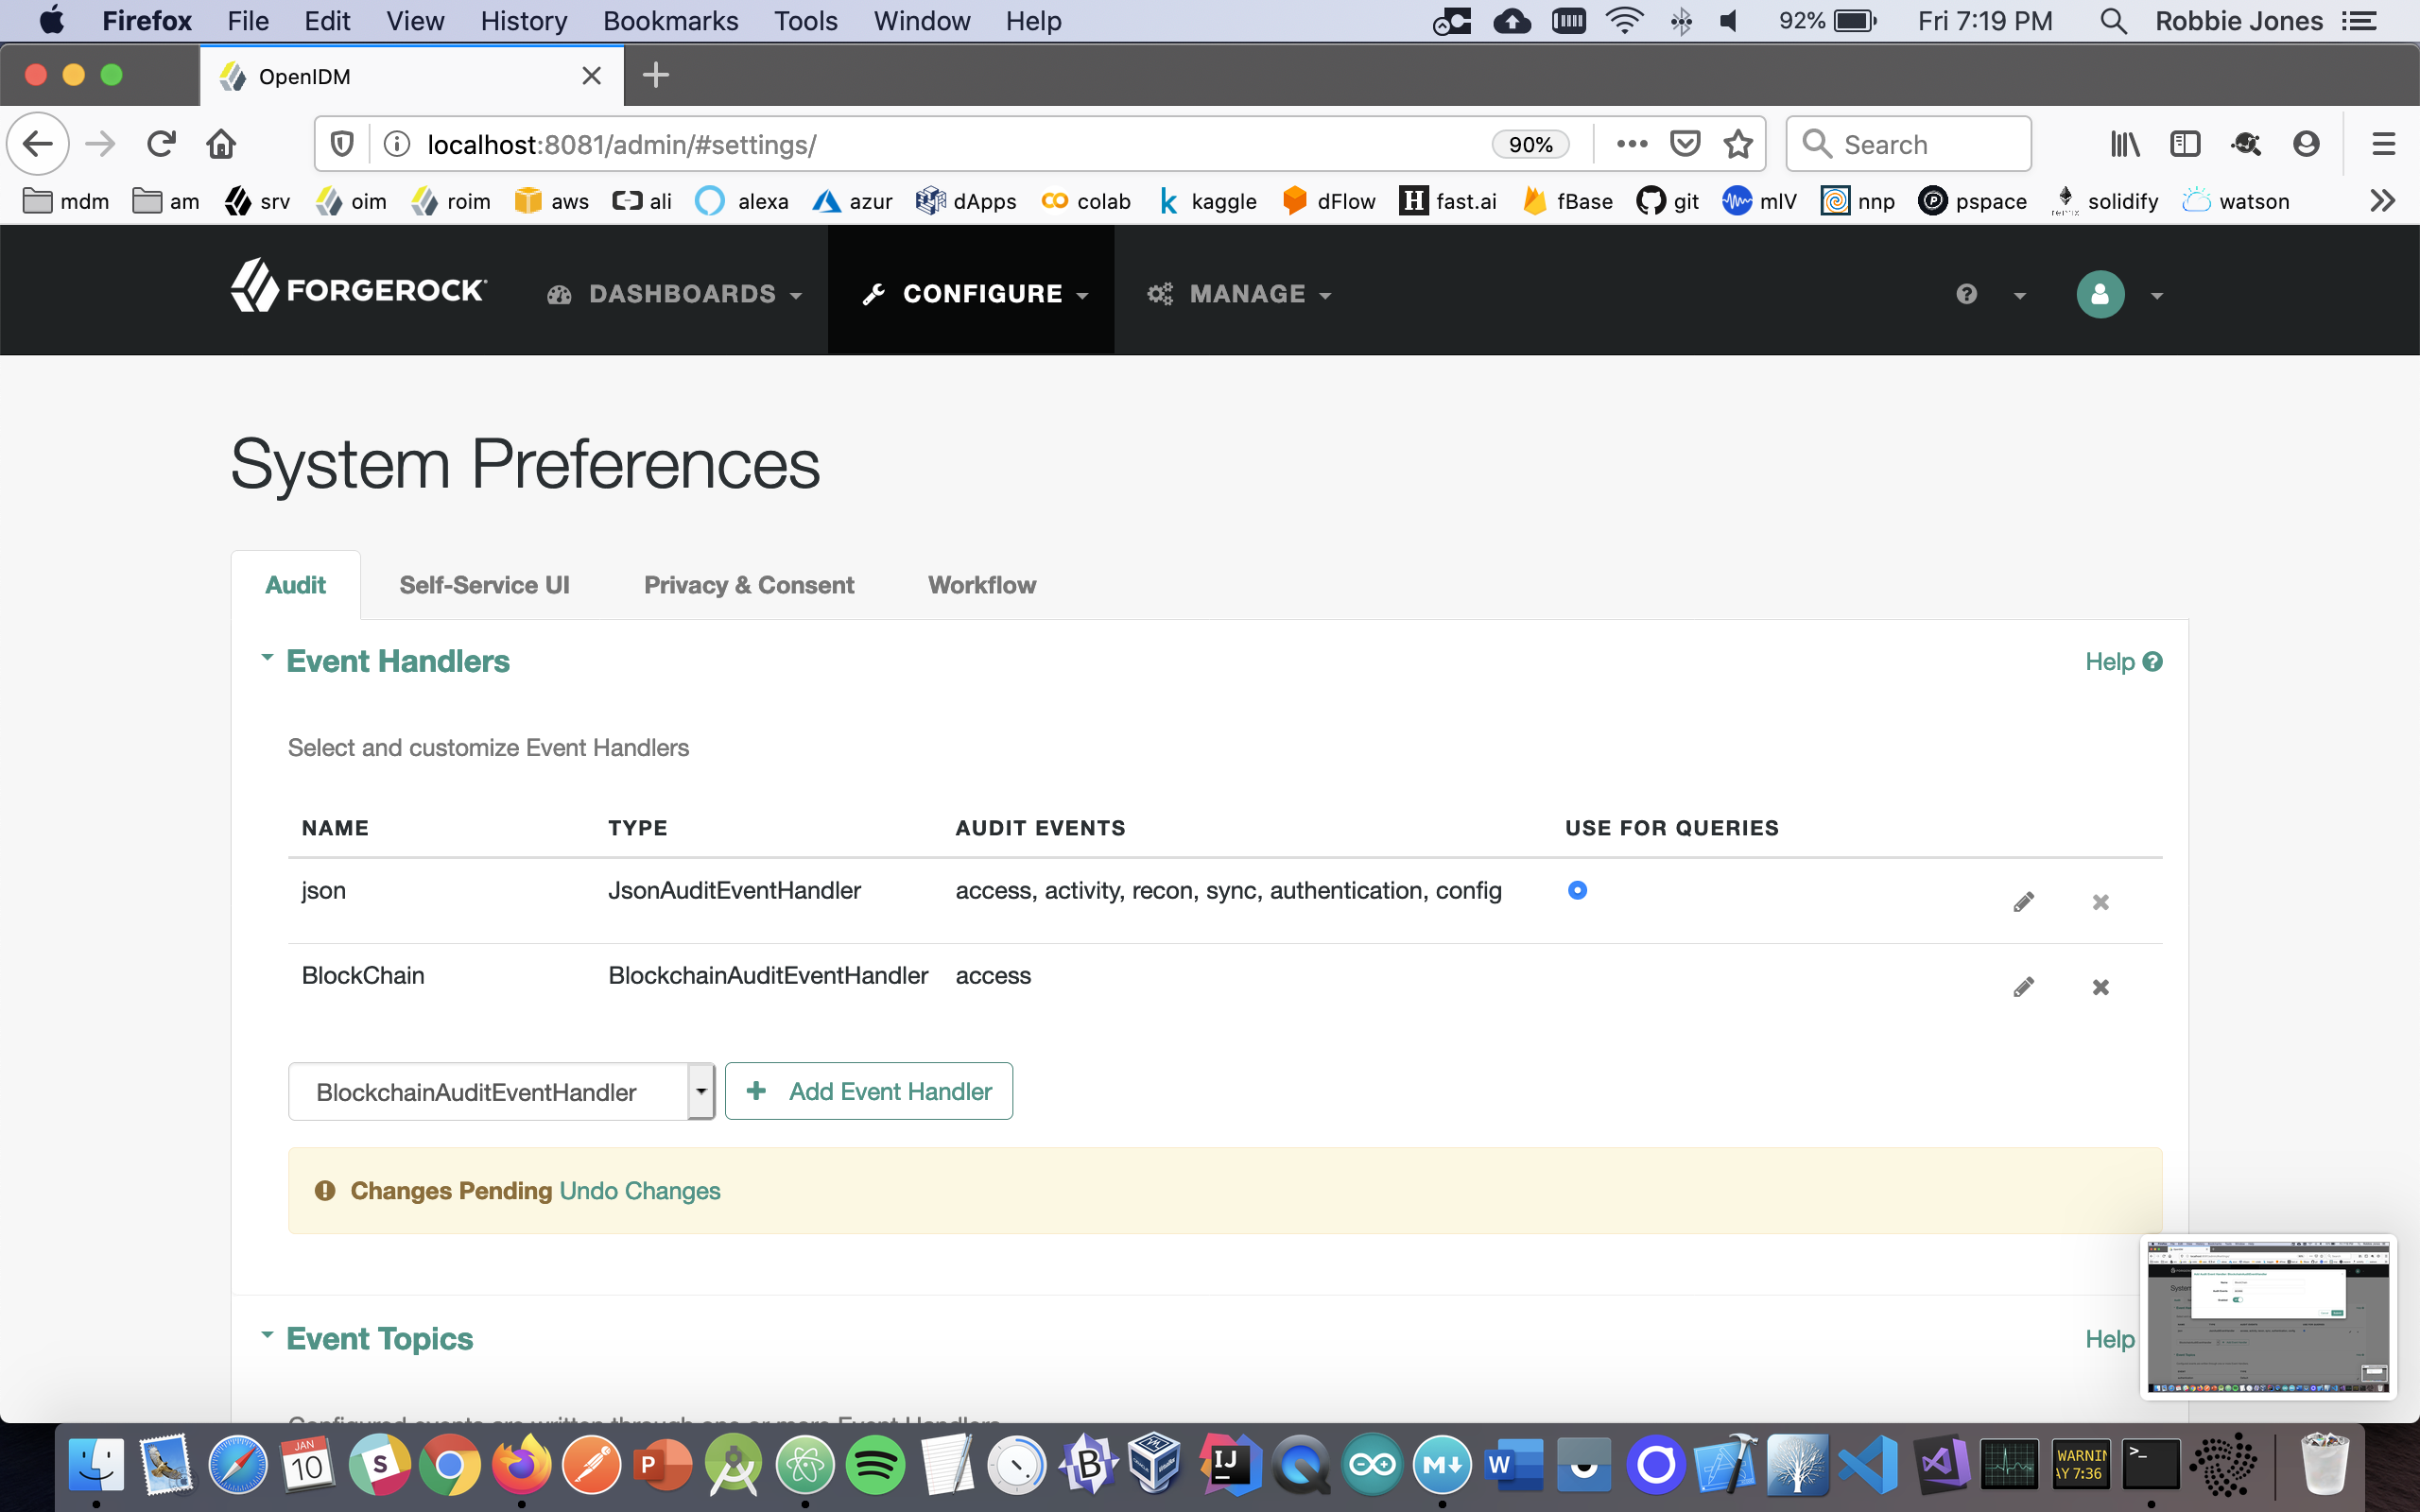Bookmark this page with the star icon
This screenshot has height=1512, width=2420.
click(1738, 144)
